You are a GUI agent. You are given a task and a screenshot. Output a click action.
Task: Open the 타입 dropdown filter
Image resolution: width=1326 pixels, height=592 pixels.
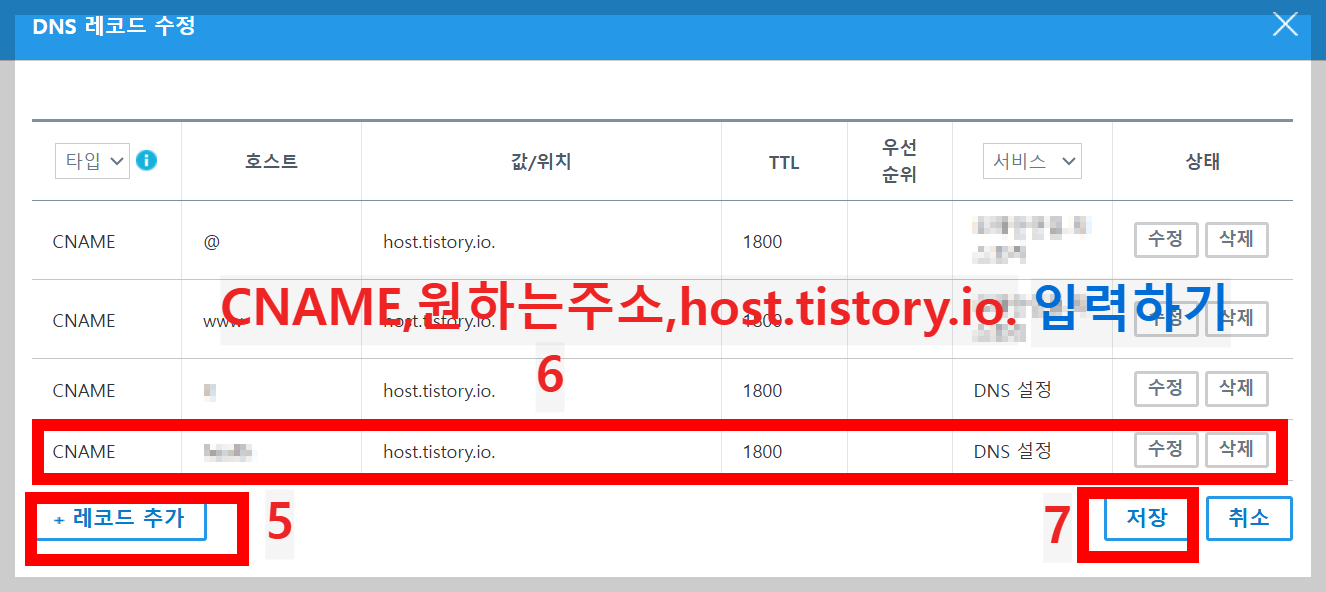pyautogui.click(x=92, y=160)
